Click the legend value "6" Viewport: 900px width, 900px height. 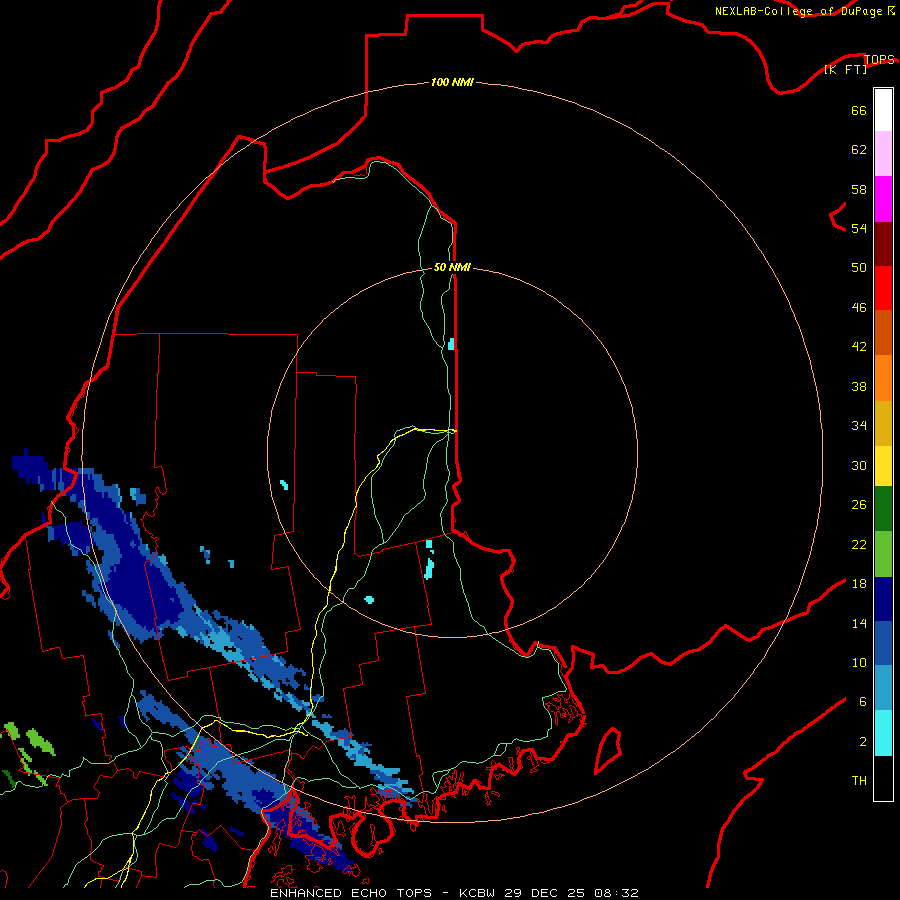pyautogui.click(x=863, y=701)
